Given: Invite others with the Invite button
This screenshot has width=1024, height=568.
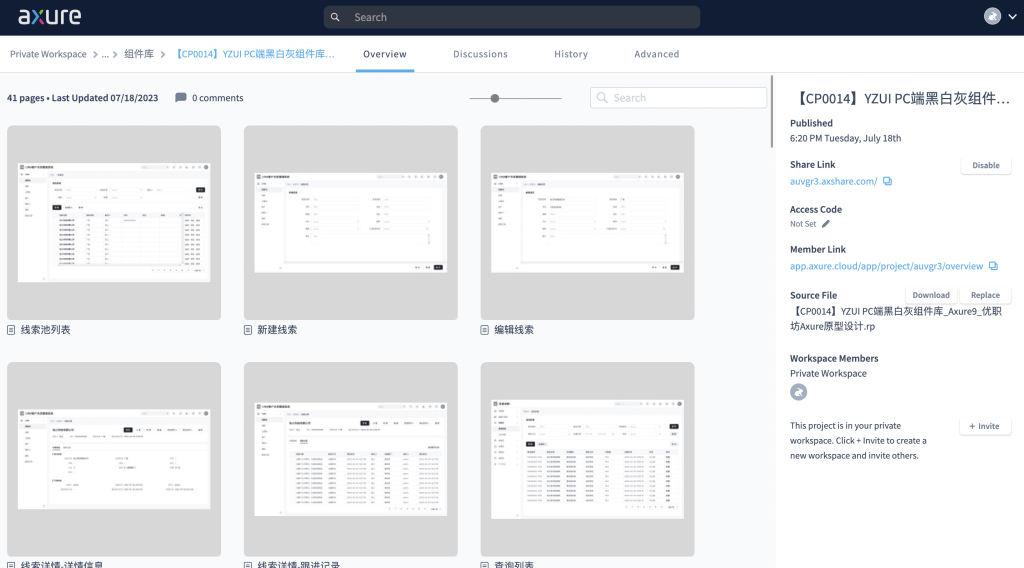Looking at the screenshot, I should pos(985,426).
